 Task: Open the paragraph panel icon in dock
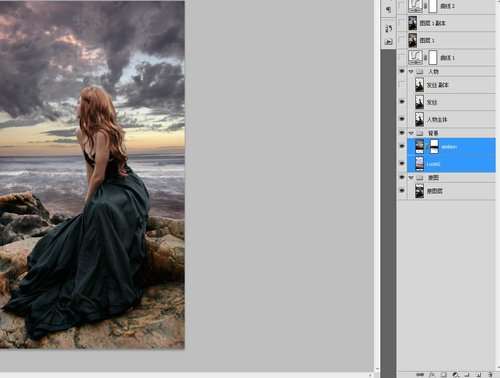coord(388,9)
